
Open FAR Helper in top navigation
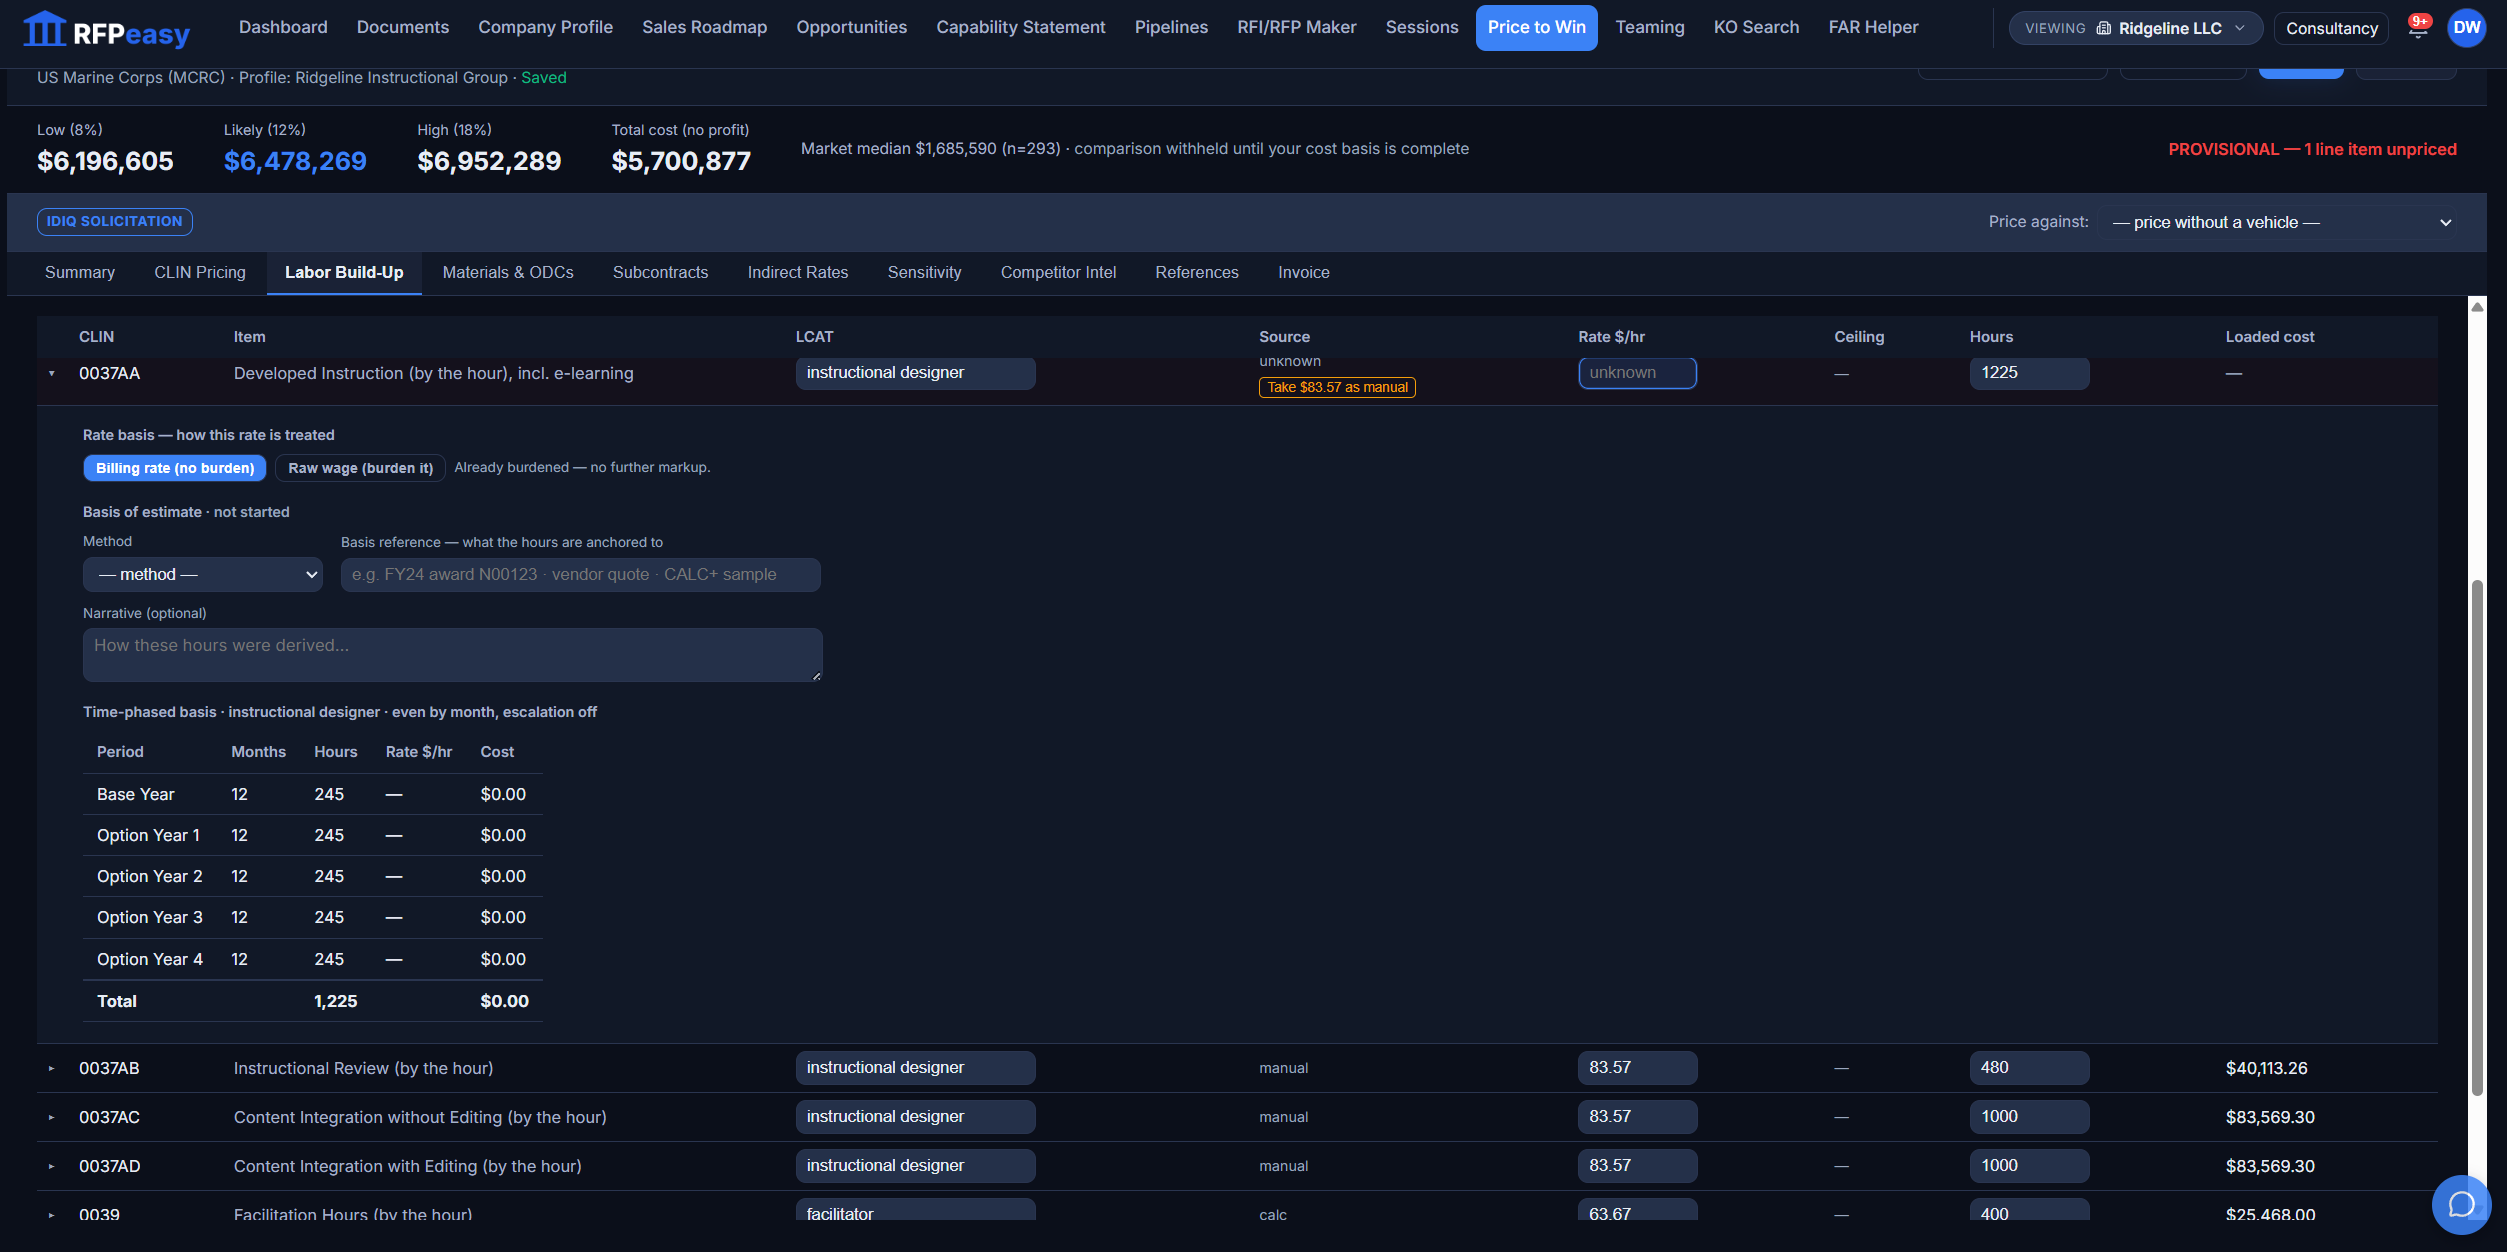1873,27
